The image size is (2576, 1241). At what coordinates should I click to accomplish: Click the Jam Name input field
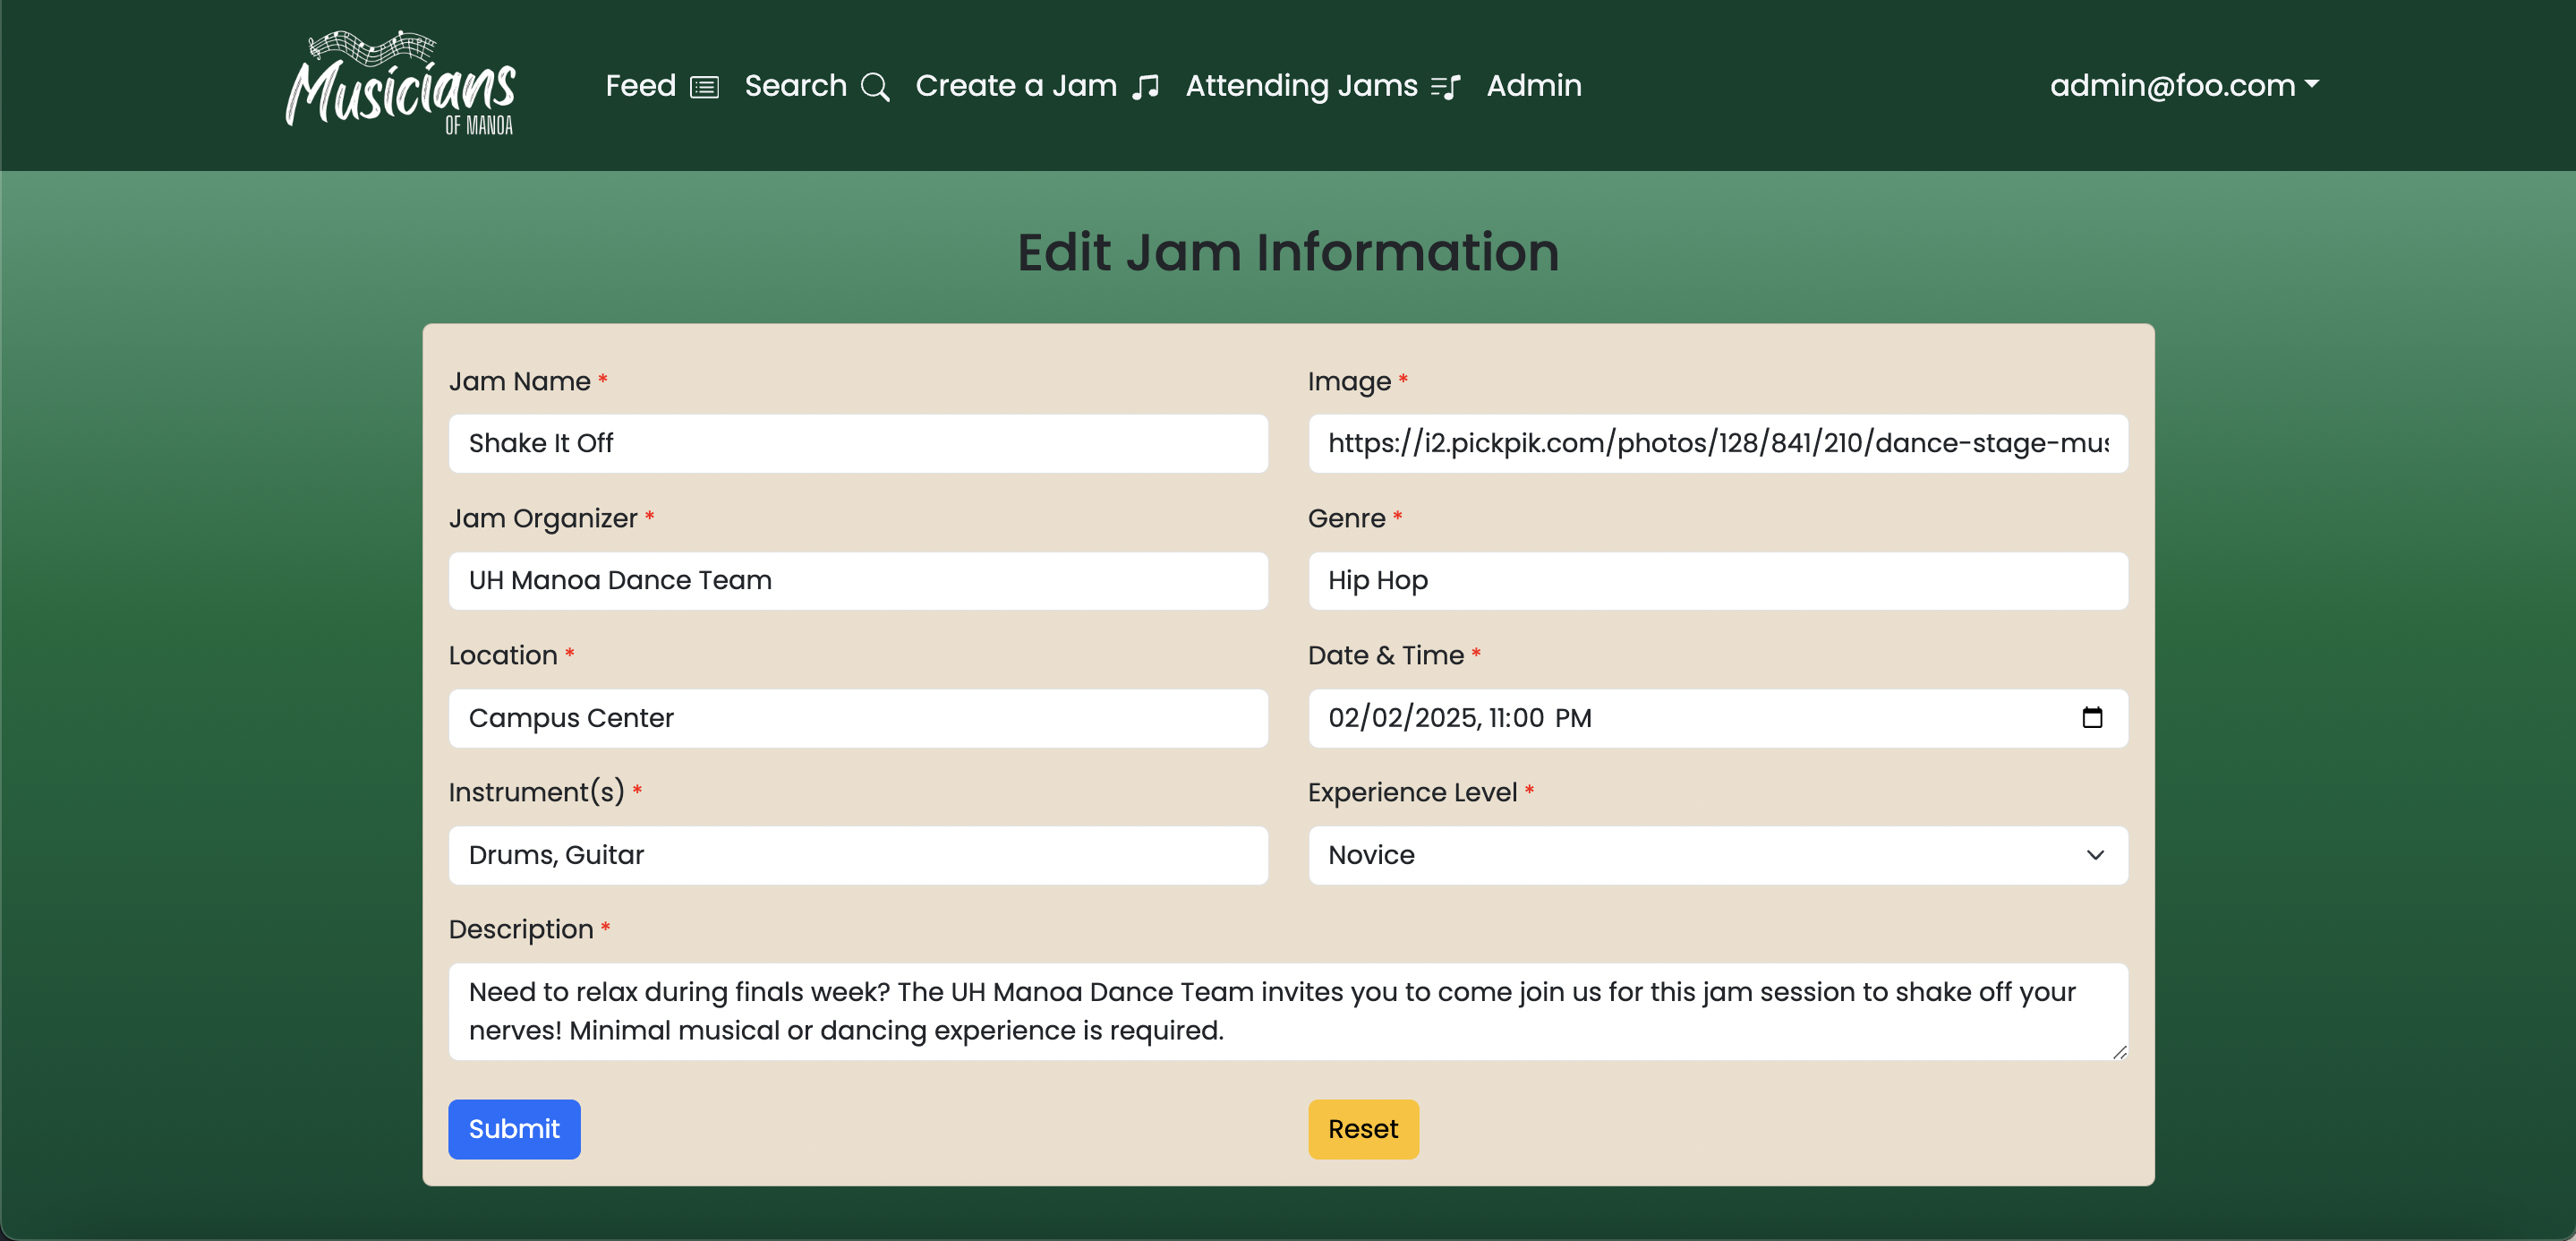pyautogui.click(x=859, y=442)
